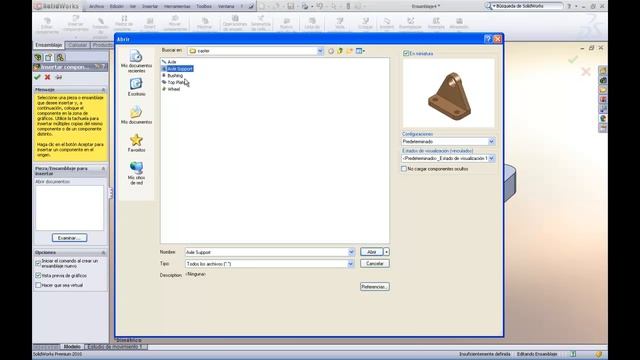Select the Bushing file
640x360 pixels.
coord(172,76)
